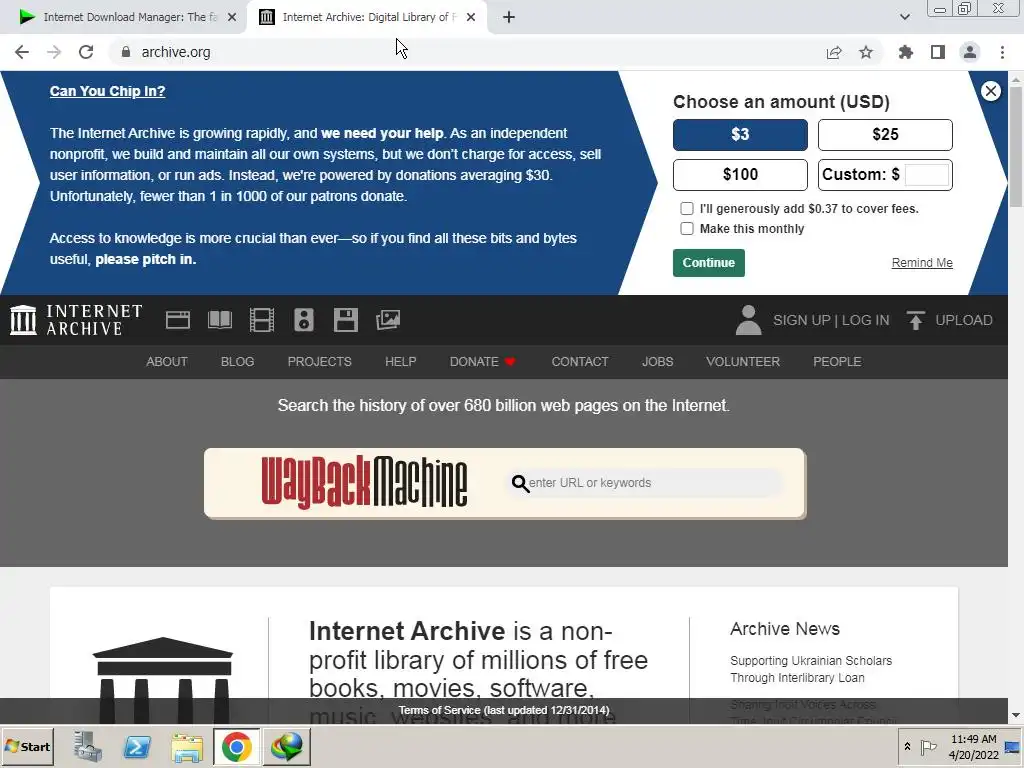The image size is (1024, 768).
Task: Open Supporting Ukrainian Scholars news link
Action: (x=810, y=669)
